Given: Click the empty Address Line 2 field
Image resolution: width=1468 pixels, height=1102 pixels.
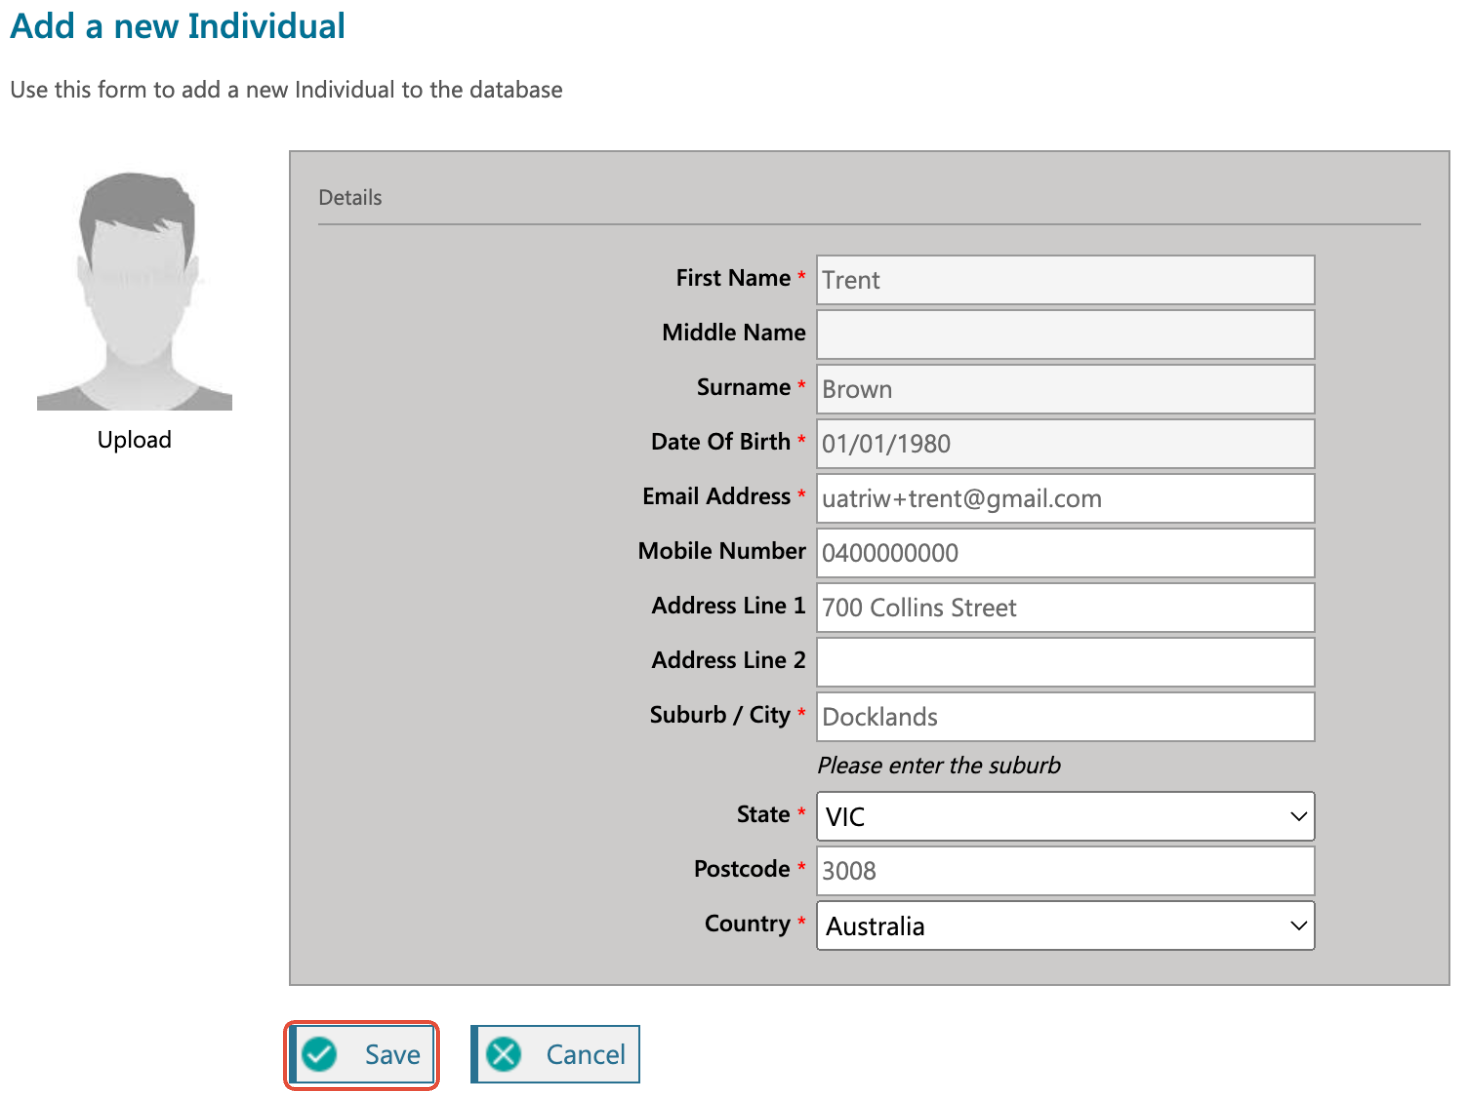Looking at the screenshot, I should [1064, 662].
